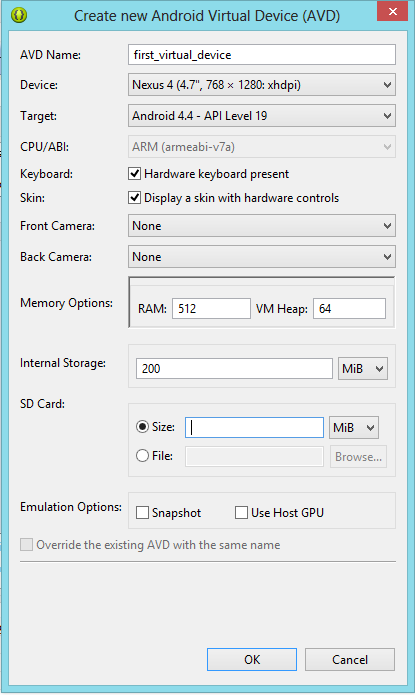Viewport: 415px width, 695px height.
Task: Click the RAM input field showing 512
Action: click(211, 308)
